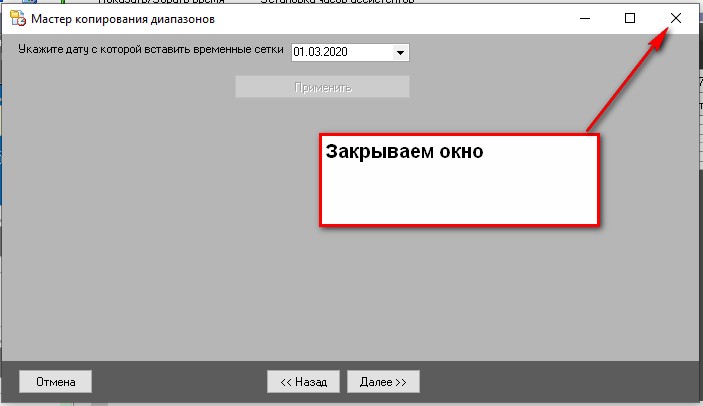This screenshot has height=406, width=703.
Task: Click the wizard icon in the title bar
Action: 16,19
